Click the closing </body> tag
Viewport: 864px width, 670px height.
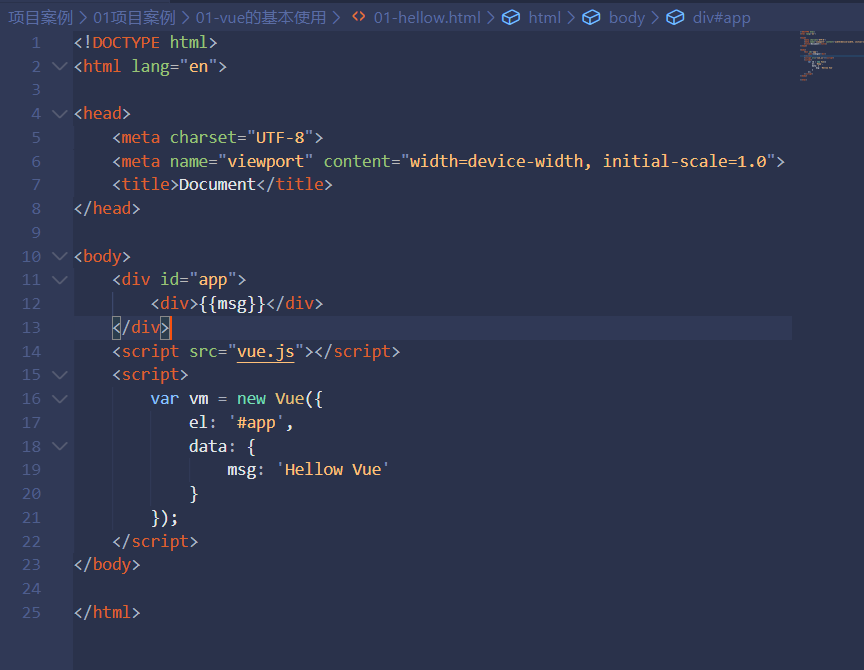(x=107, y=564)
